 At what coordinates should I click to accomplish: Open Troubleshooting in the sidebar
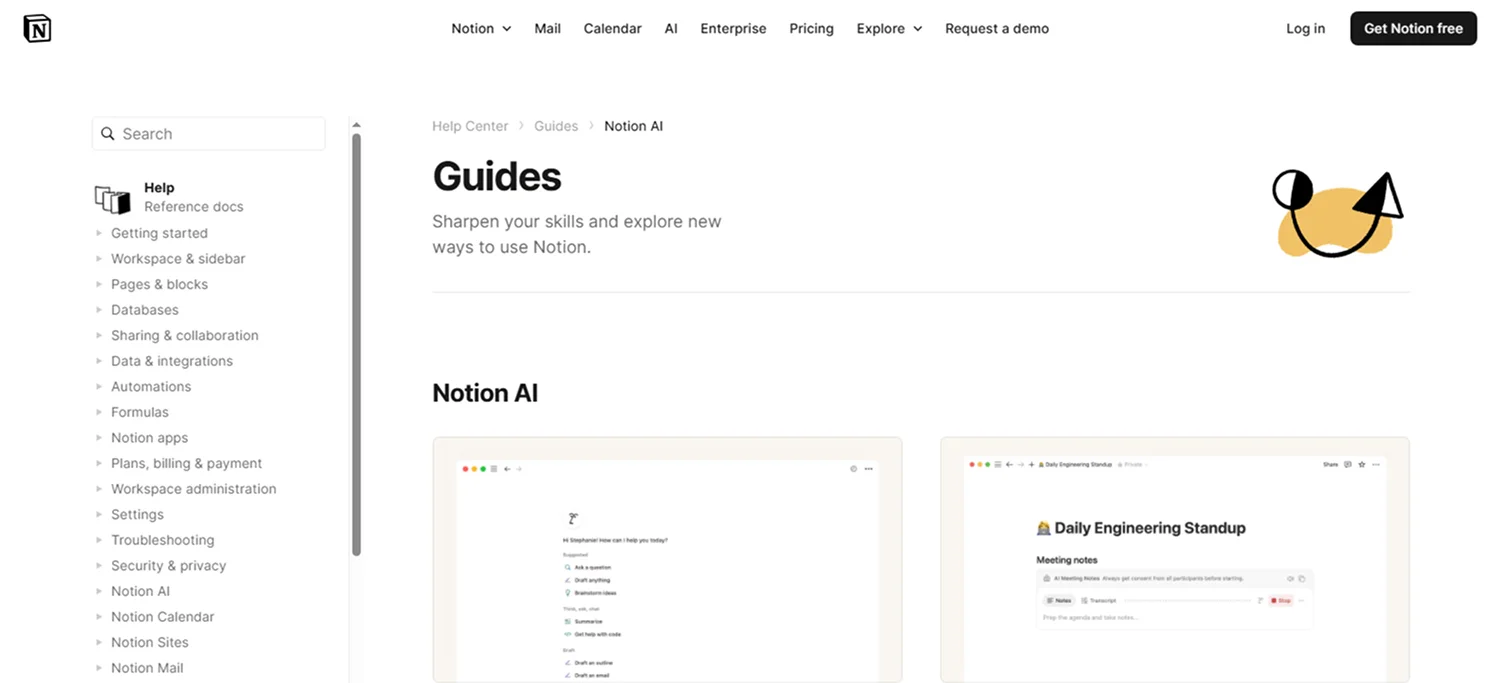[x=162, y=540]
